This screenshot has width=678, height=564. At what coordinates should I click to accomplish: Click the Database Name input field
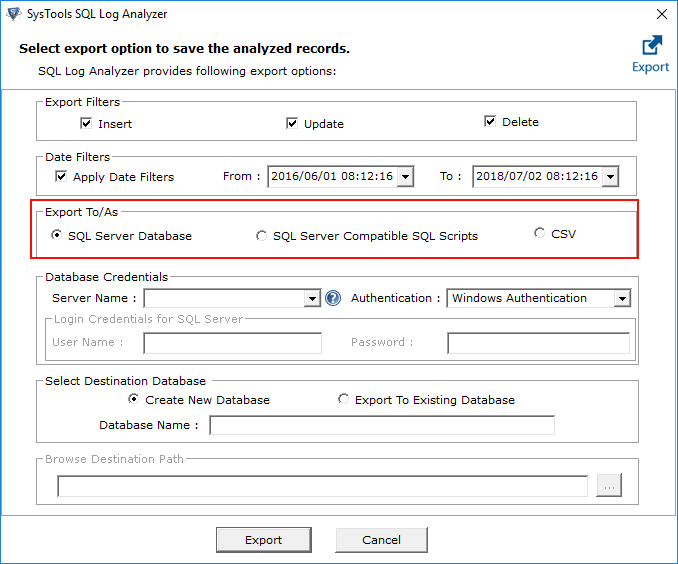click(382, 425)
